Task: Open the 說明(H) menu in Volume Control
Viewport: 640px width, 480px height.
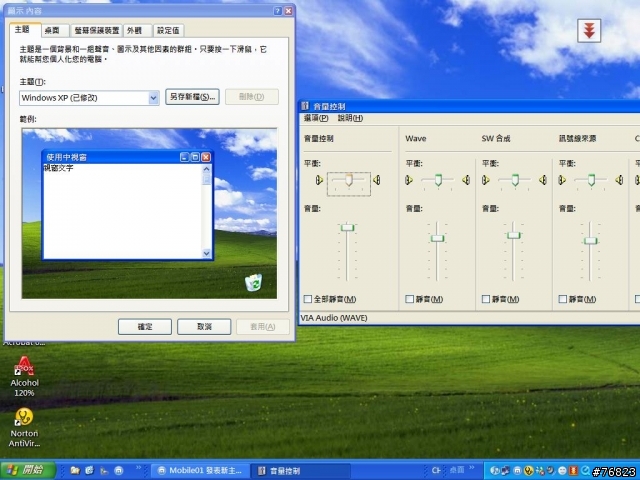Action: click(x=350, y=118)
